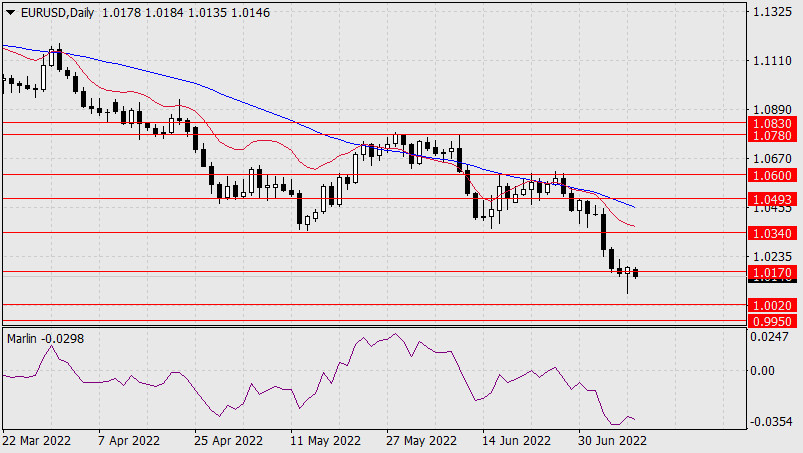
Task: Click the 1.0670 price scale value
Action: coord(773,159)
